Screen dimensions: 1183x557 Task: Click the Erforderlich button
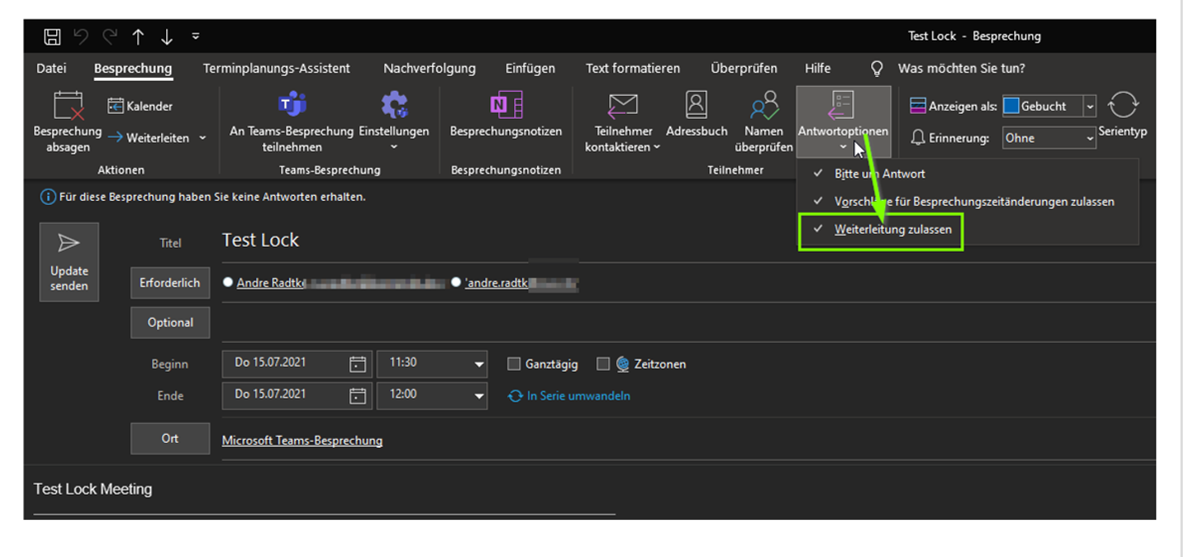point(170,282)
